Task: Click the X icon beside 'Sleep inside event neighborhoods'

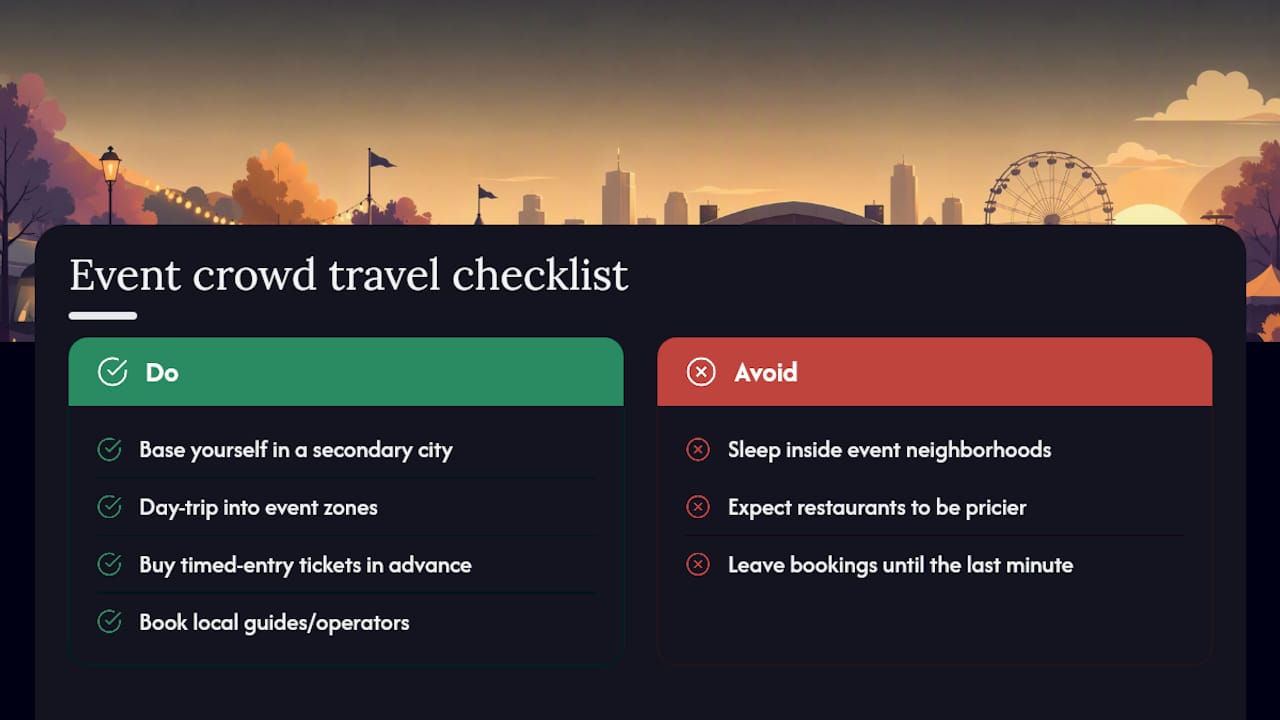Action: point(698,450)
